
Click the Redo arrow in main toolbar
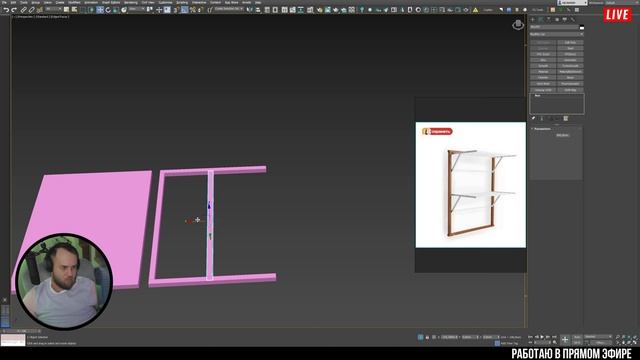click(14, 9)
